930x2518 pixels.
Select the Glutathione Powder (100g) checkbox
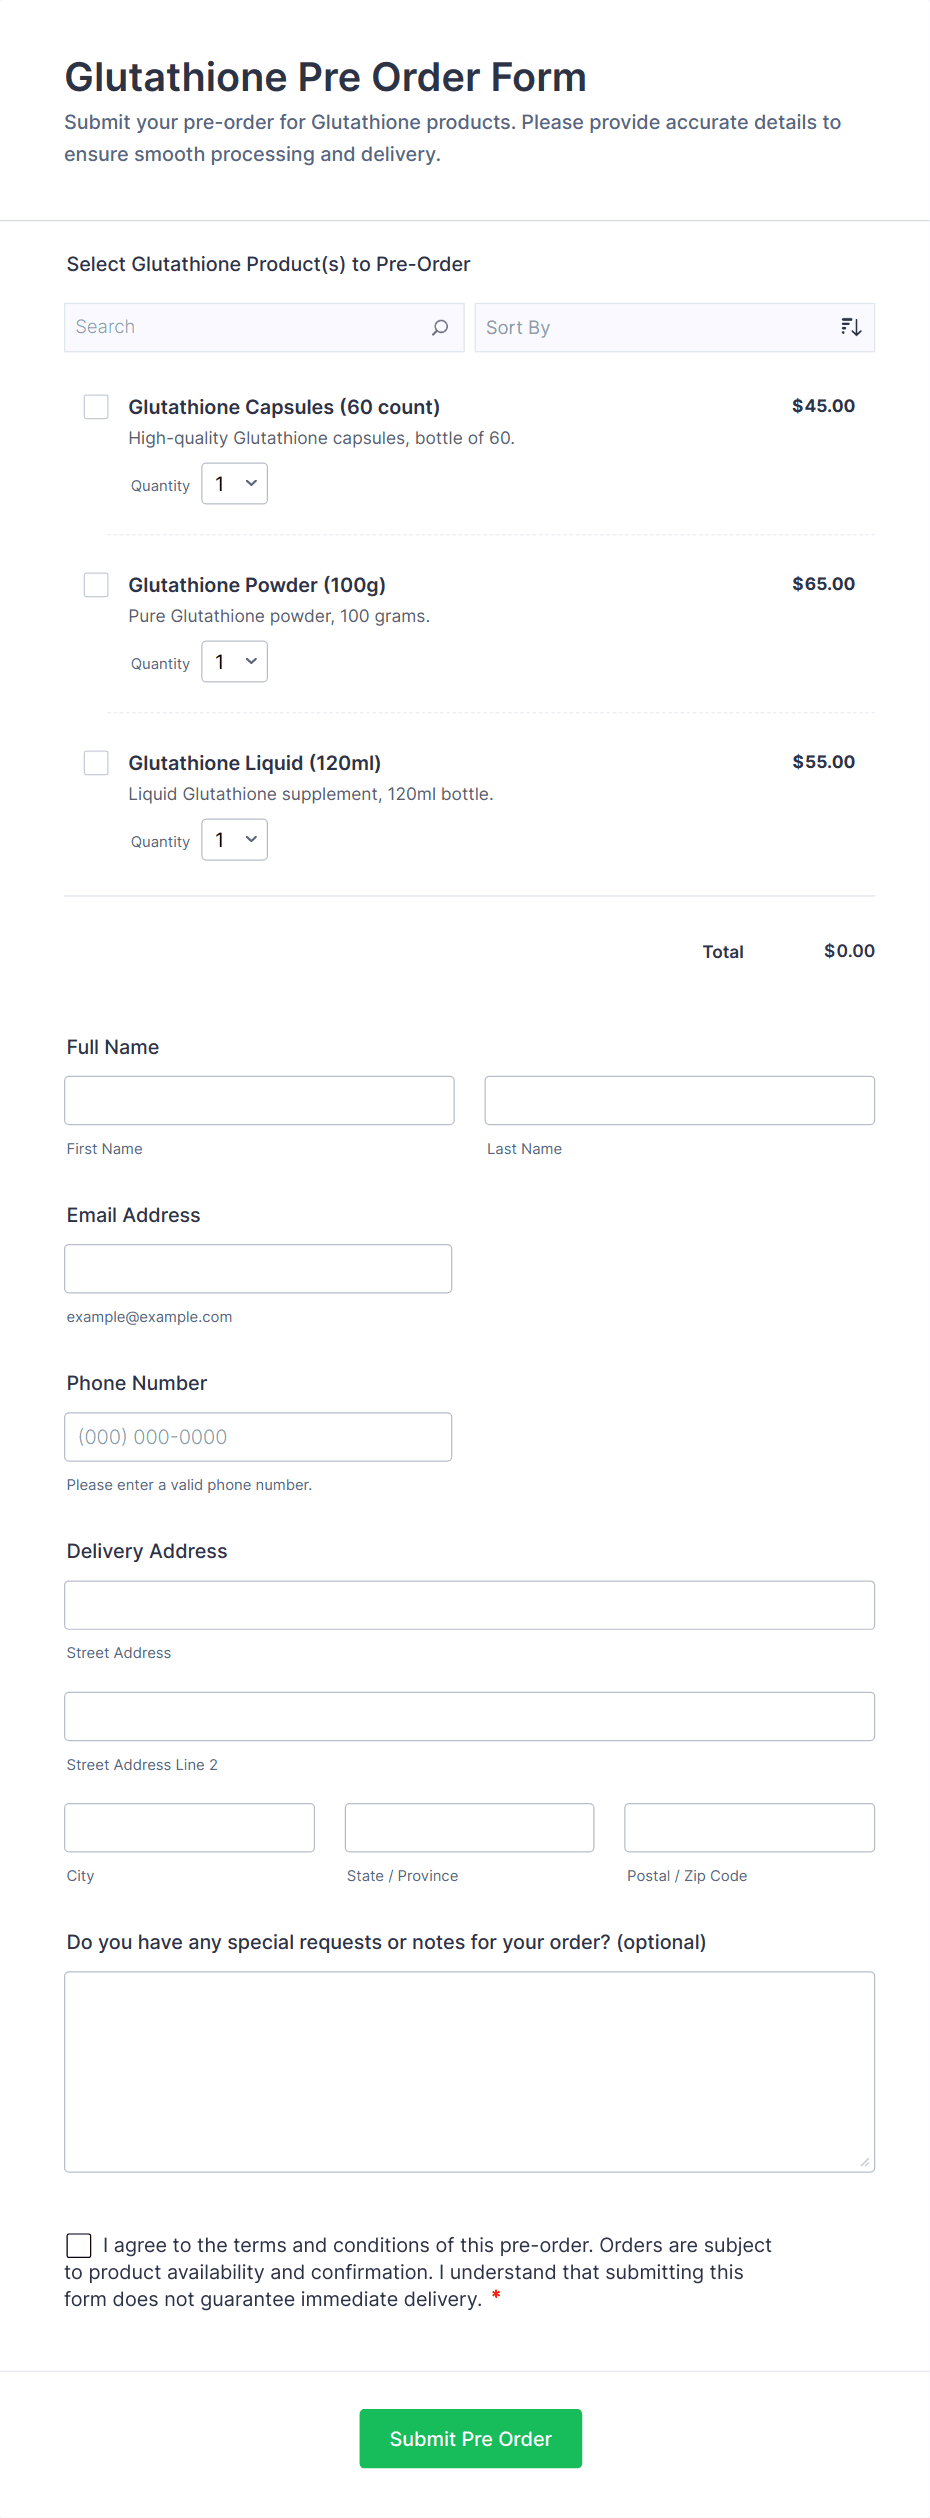click(x=96, y=585)
